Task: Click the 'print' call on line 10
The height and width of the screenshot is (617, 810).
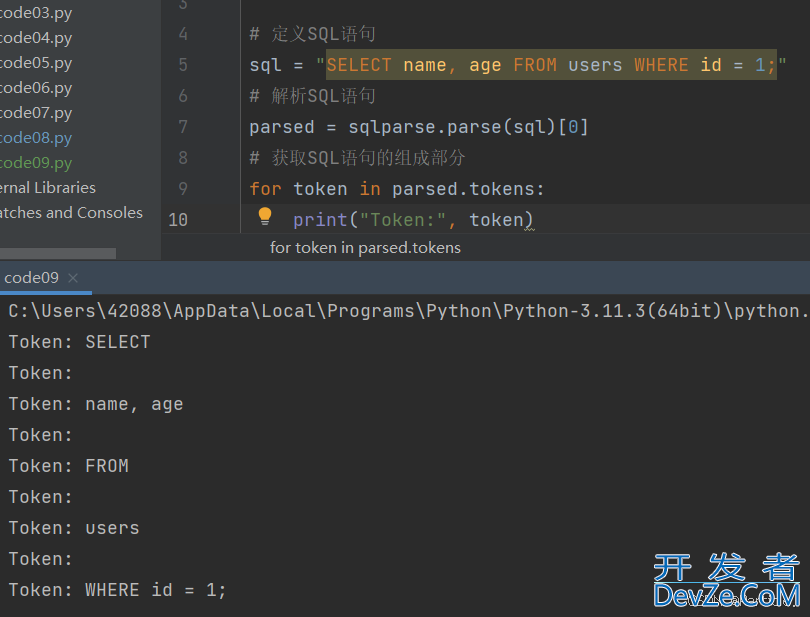Action: [320, 220]
